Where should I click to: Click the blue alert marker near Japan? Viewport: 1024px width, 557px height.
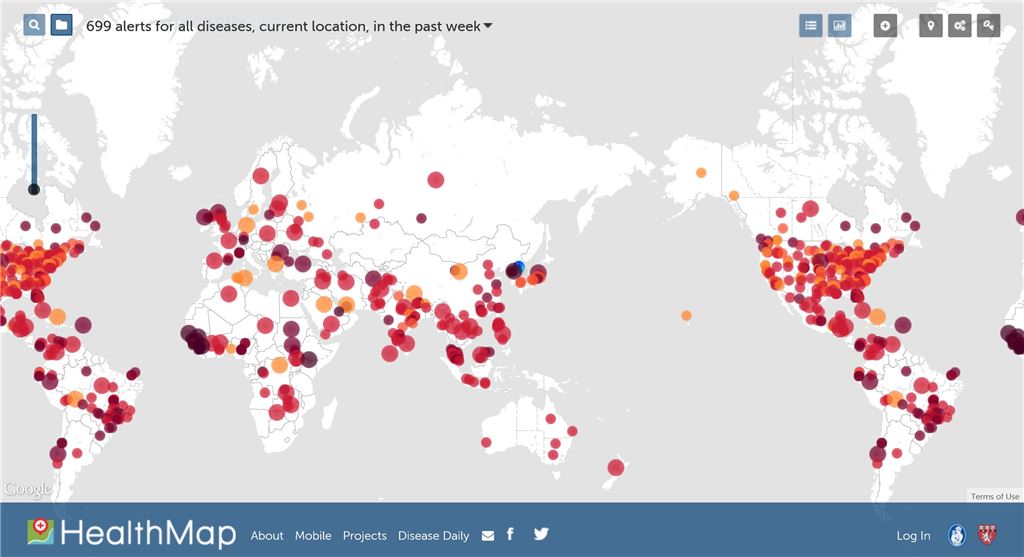(519, 266)
